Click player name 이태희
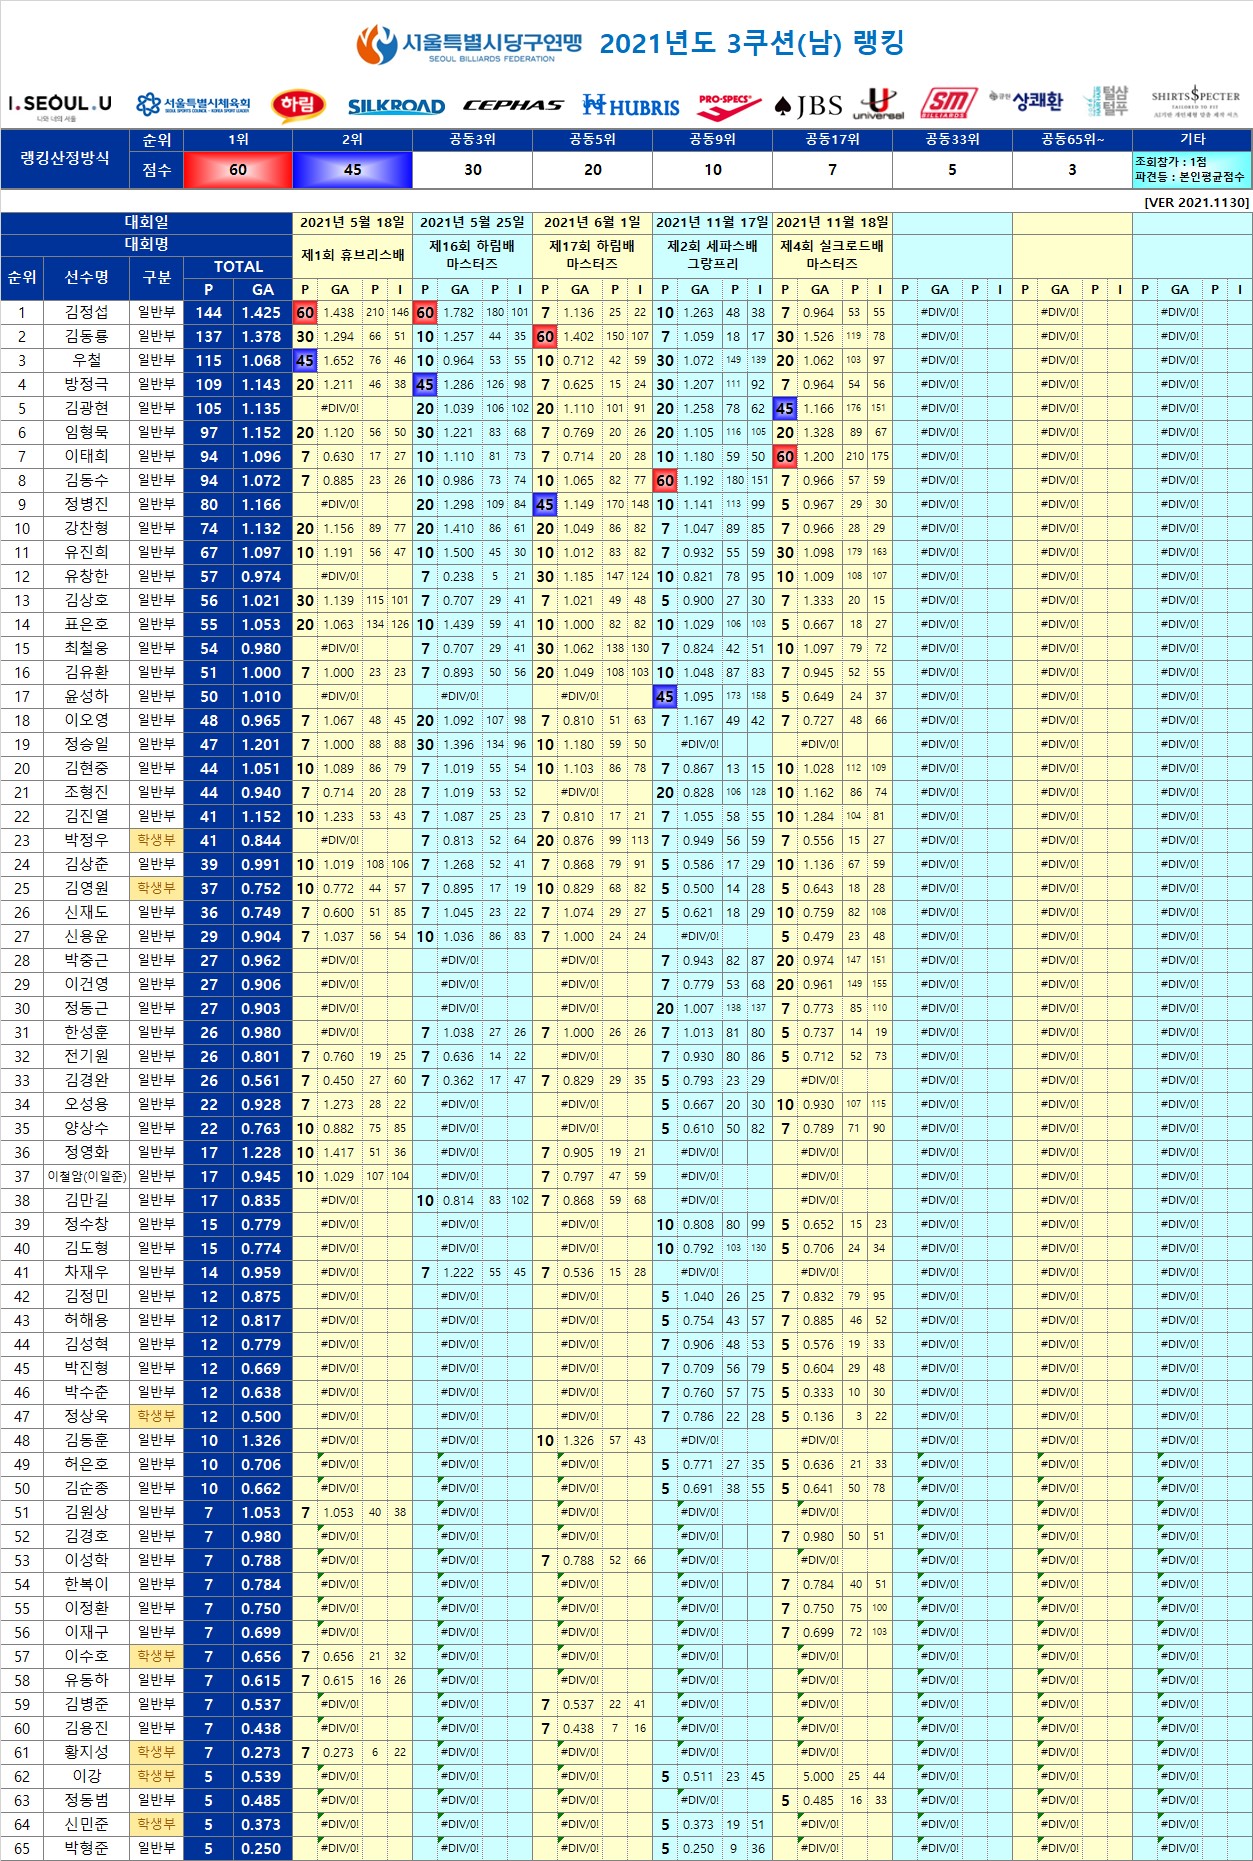The height and width of the screenshot is (1861, 1253). pos(87,456)
